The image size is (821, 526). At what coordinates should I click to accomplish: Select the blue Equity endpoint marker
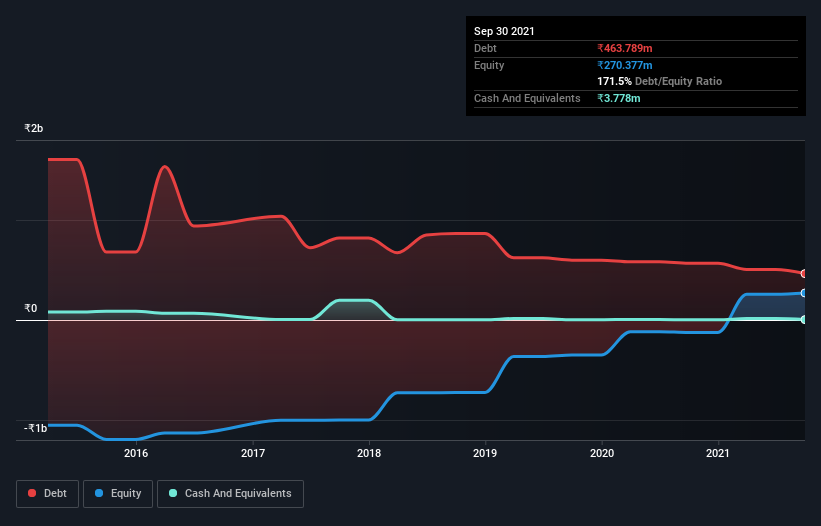804,293
